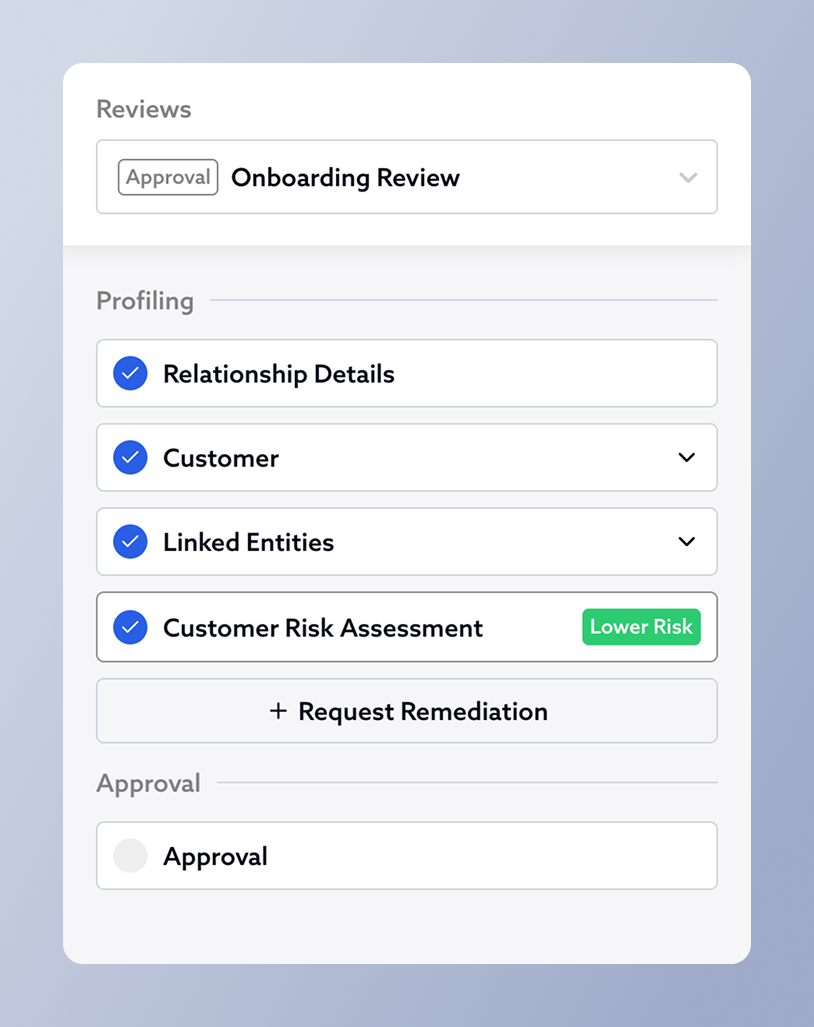Click the Onboarding Review title text

tap(346, 178)
